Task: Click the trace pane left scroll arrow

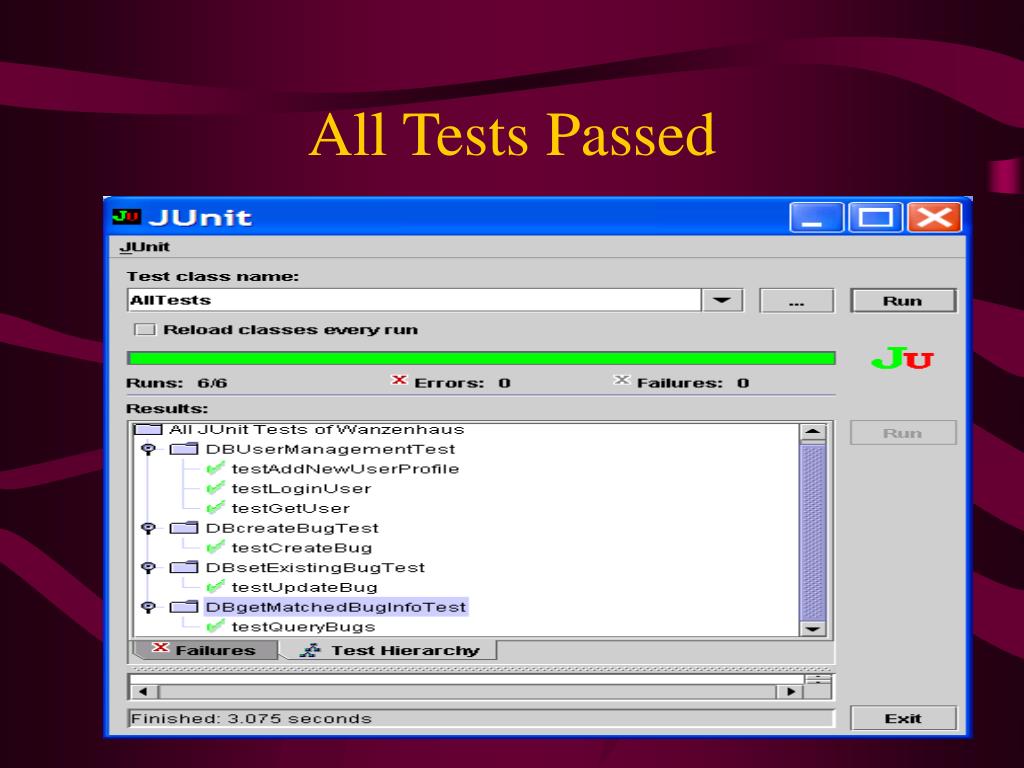Action: click(143, 692)
